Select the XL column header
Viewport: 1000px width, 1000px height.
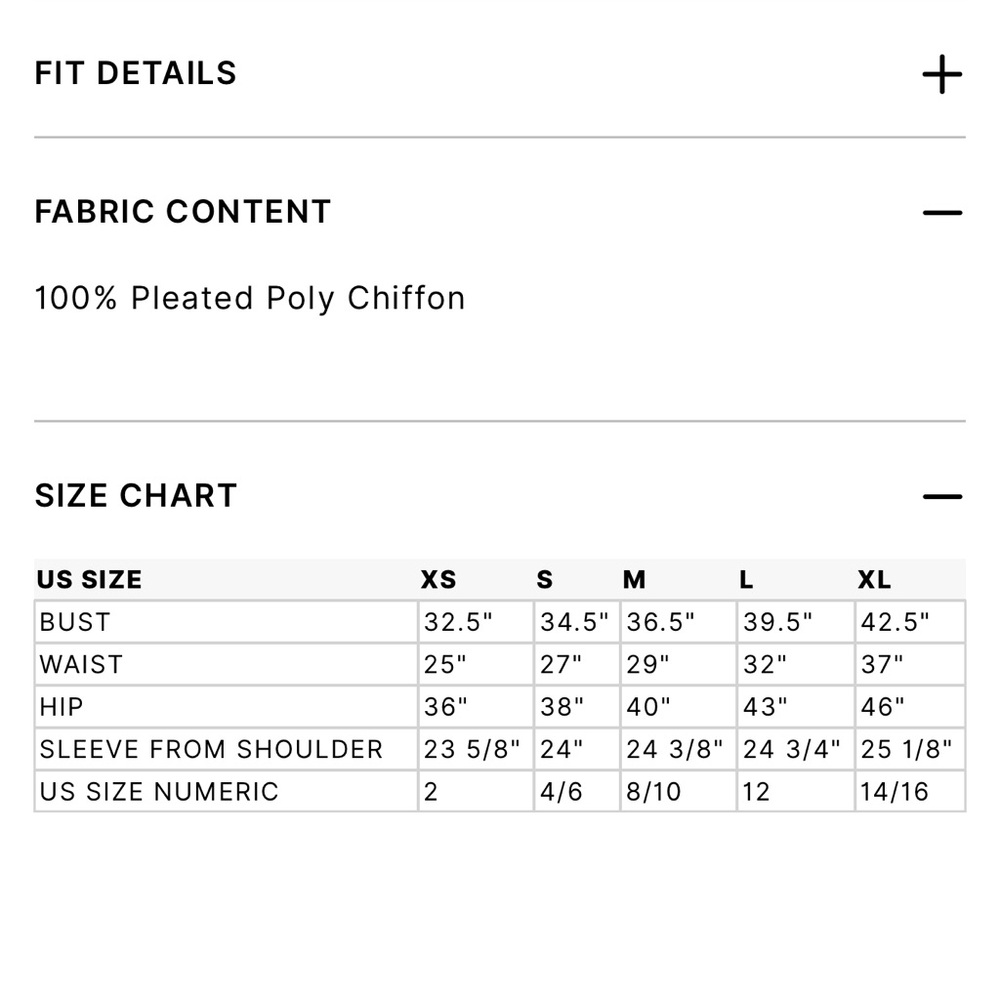[874, 580]
